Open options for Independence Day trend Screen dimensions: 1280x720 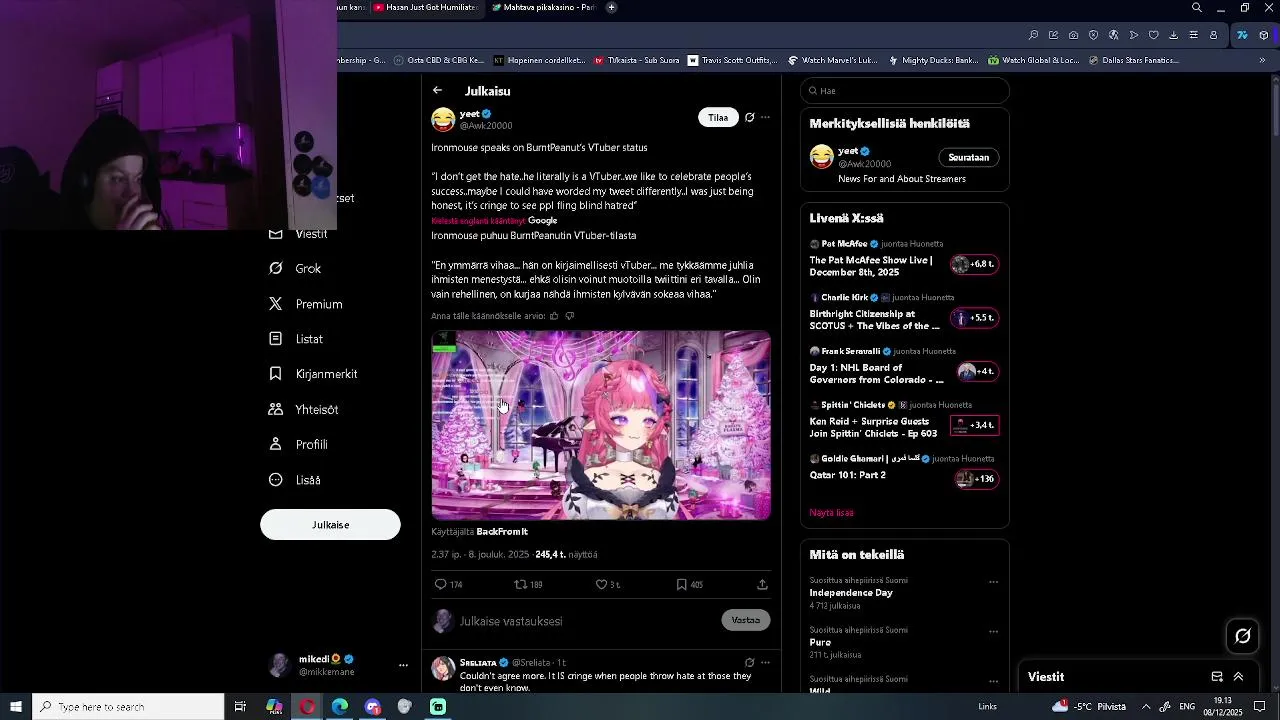pos(993,581)
